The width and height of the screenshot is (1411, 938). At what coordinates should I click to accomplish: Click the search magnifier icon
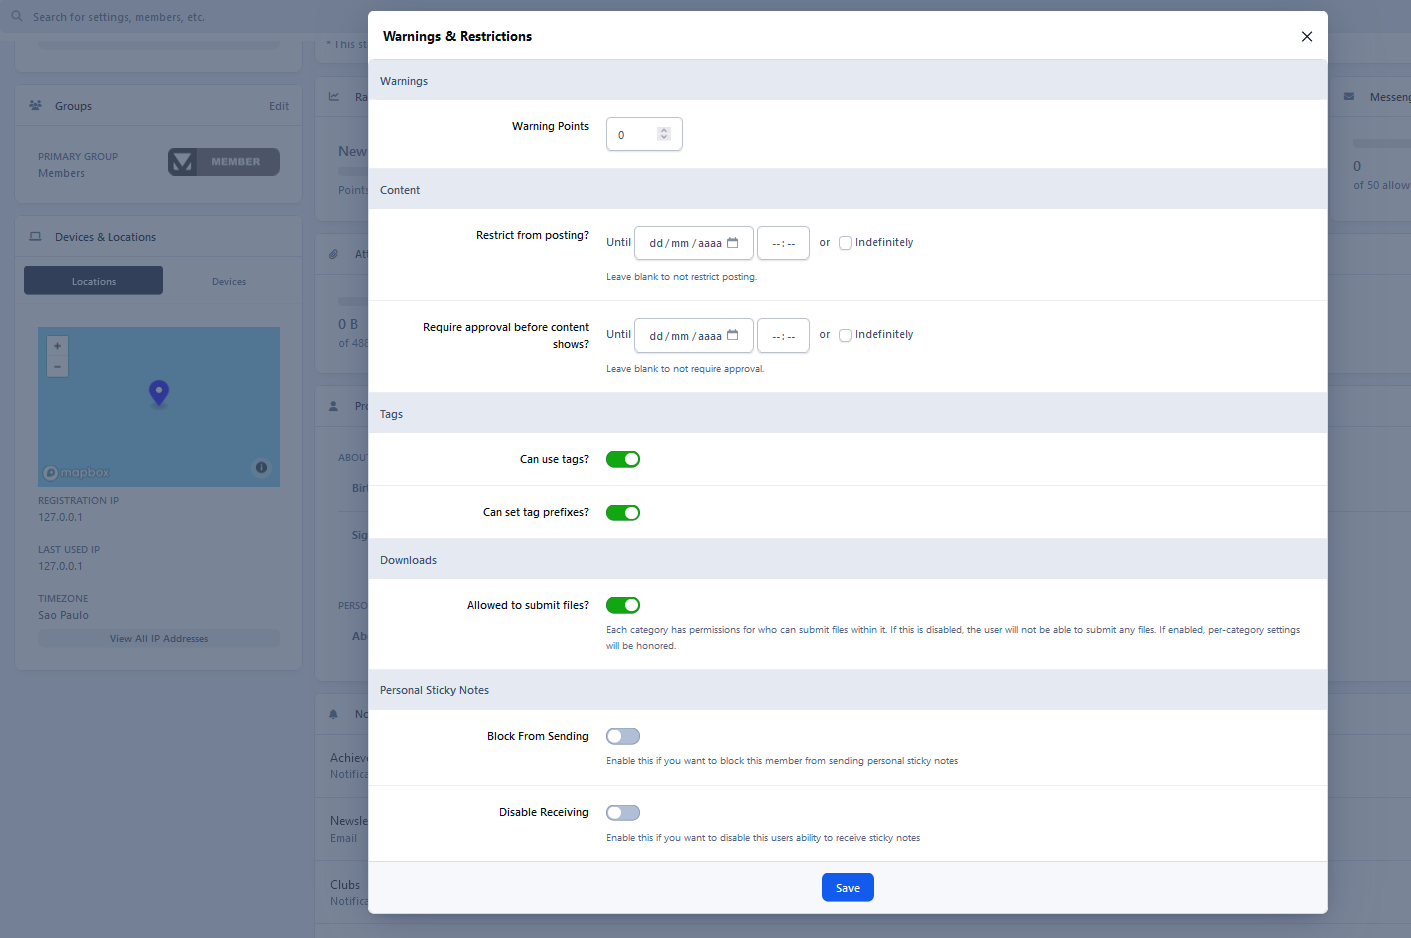click(x=17, y=17)
